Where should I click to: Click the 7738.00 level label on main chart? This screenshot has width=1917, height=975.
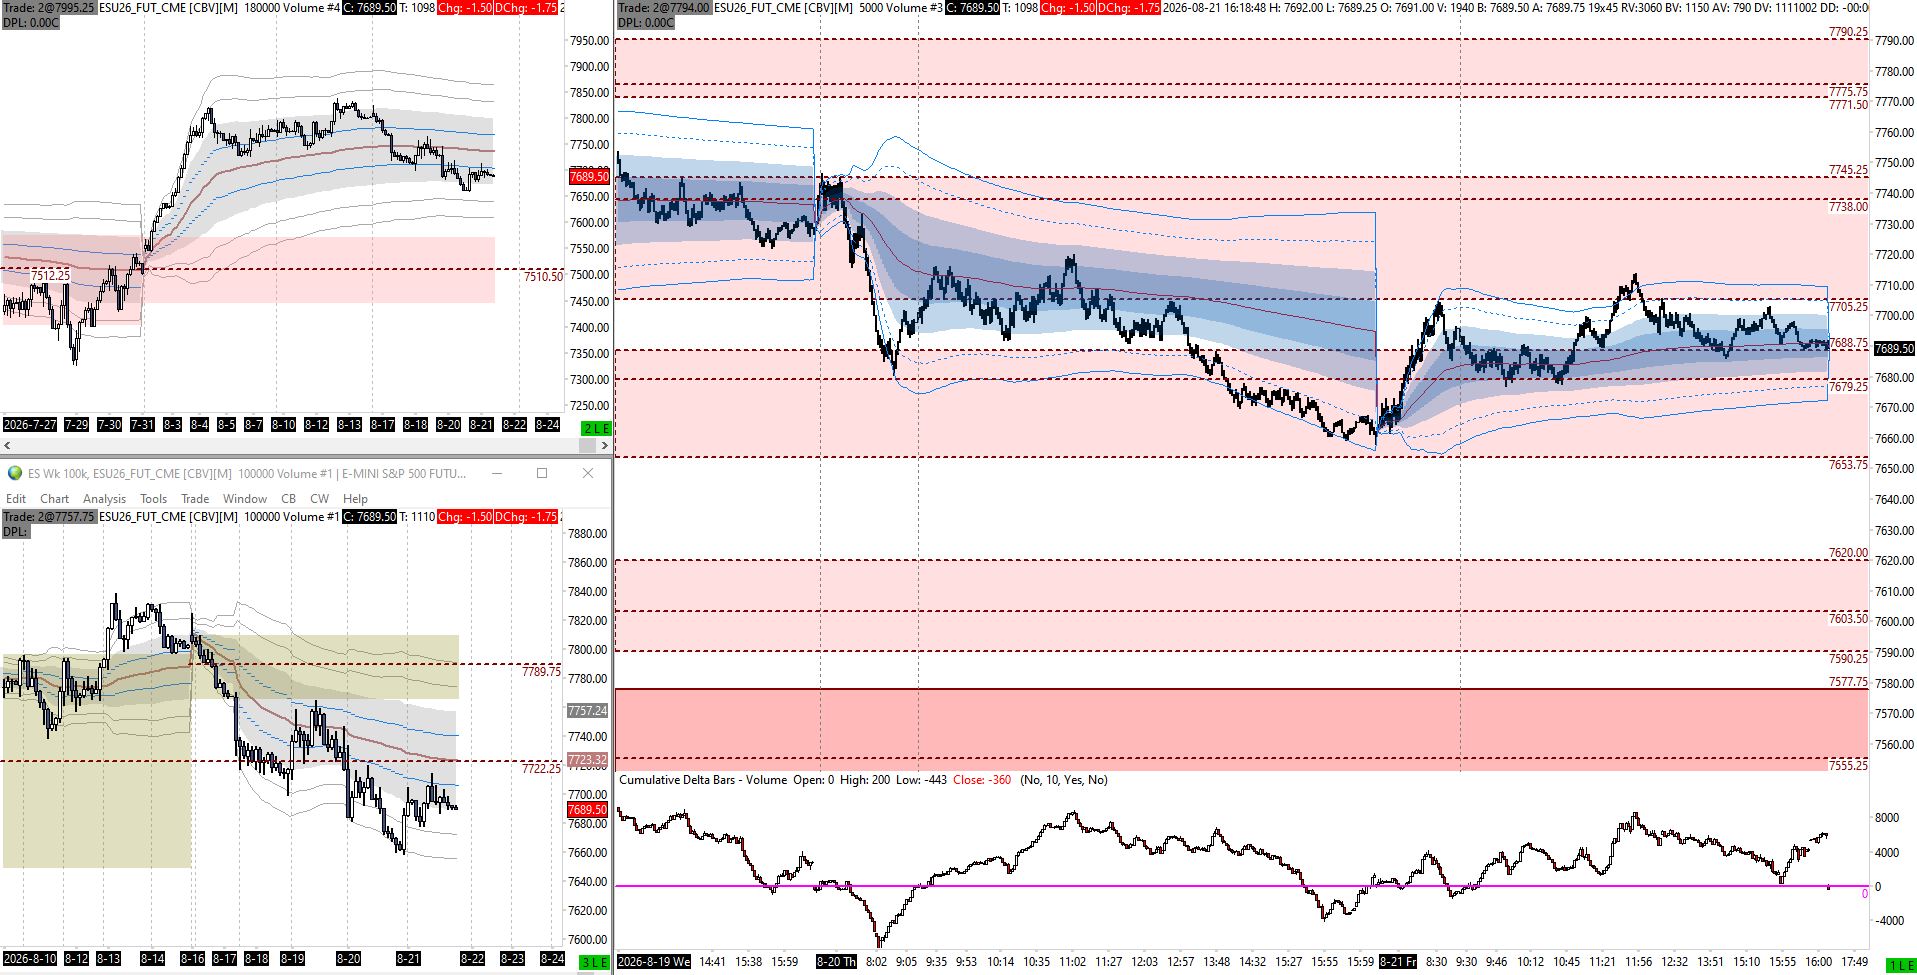click(1848, 207)
